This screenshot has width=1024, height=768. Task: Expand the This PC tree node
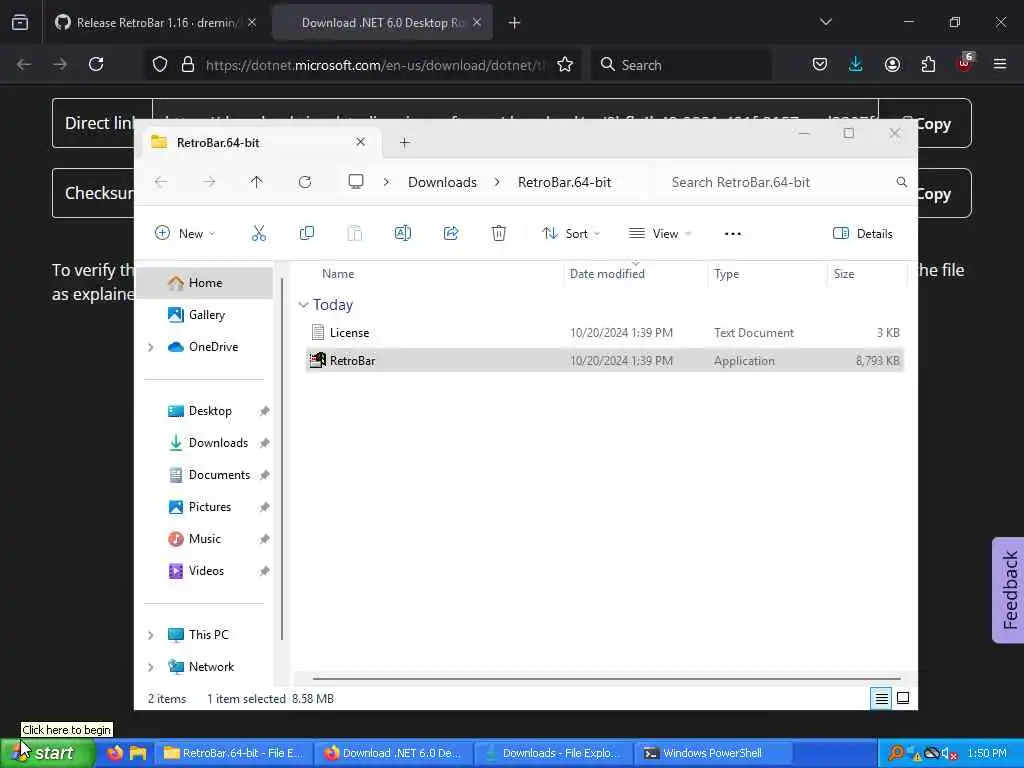tap(151, 635)
